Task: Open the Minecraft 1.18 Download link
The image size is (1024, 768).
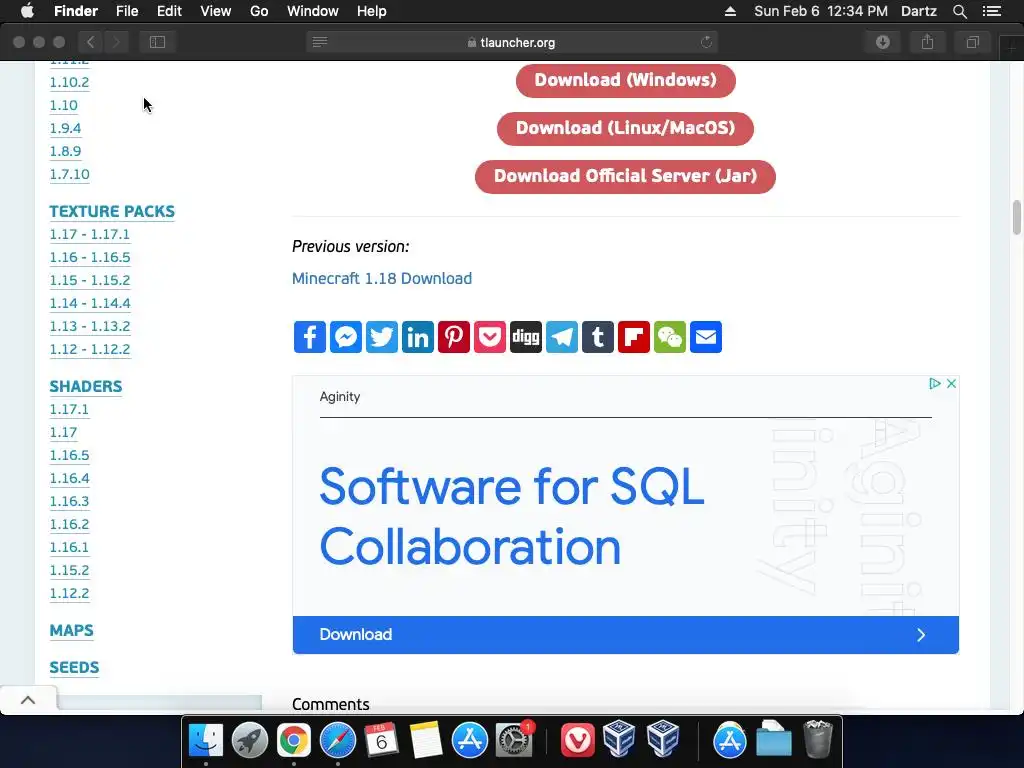Action: (381, 278)
